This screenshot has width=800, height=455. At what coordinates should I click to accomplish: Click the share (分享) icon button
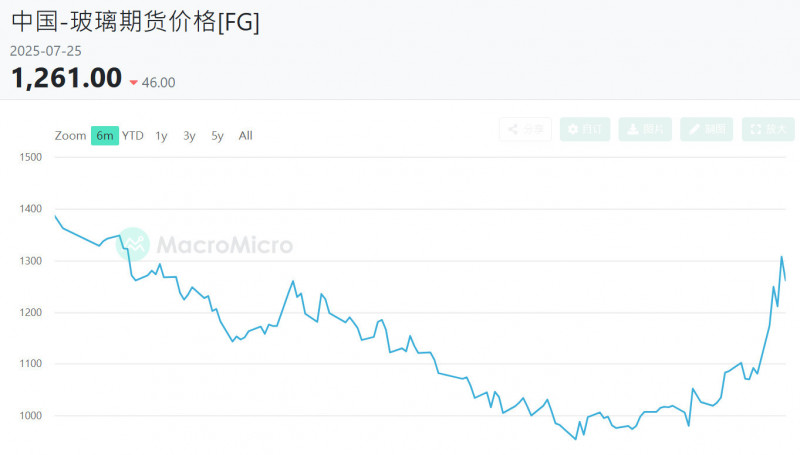(525, 129)
